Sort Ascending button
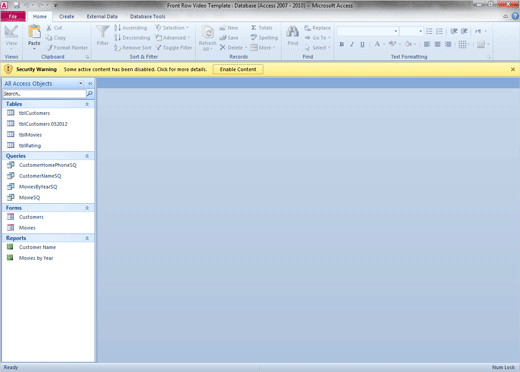The width and height of the screenshot is (520, 372). (x=131, y=28)
